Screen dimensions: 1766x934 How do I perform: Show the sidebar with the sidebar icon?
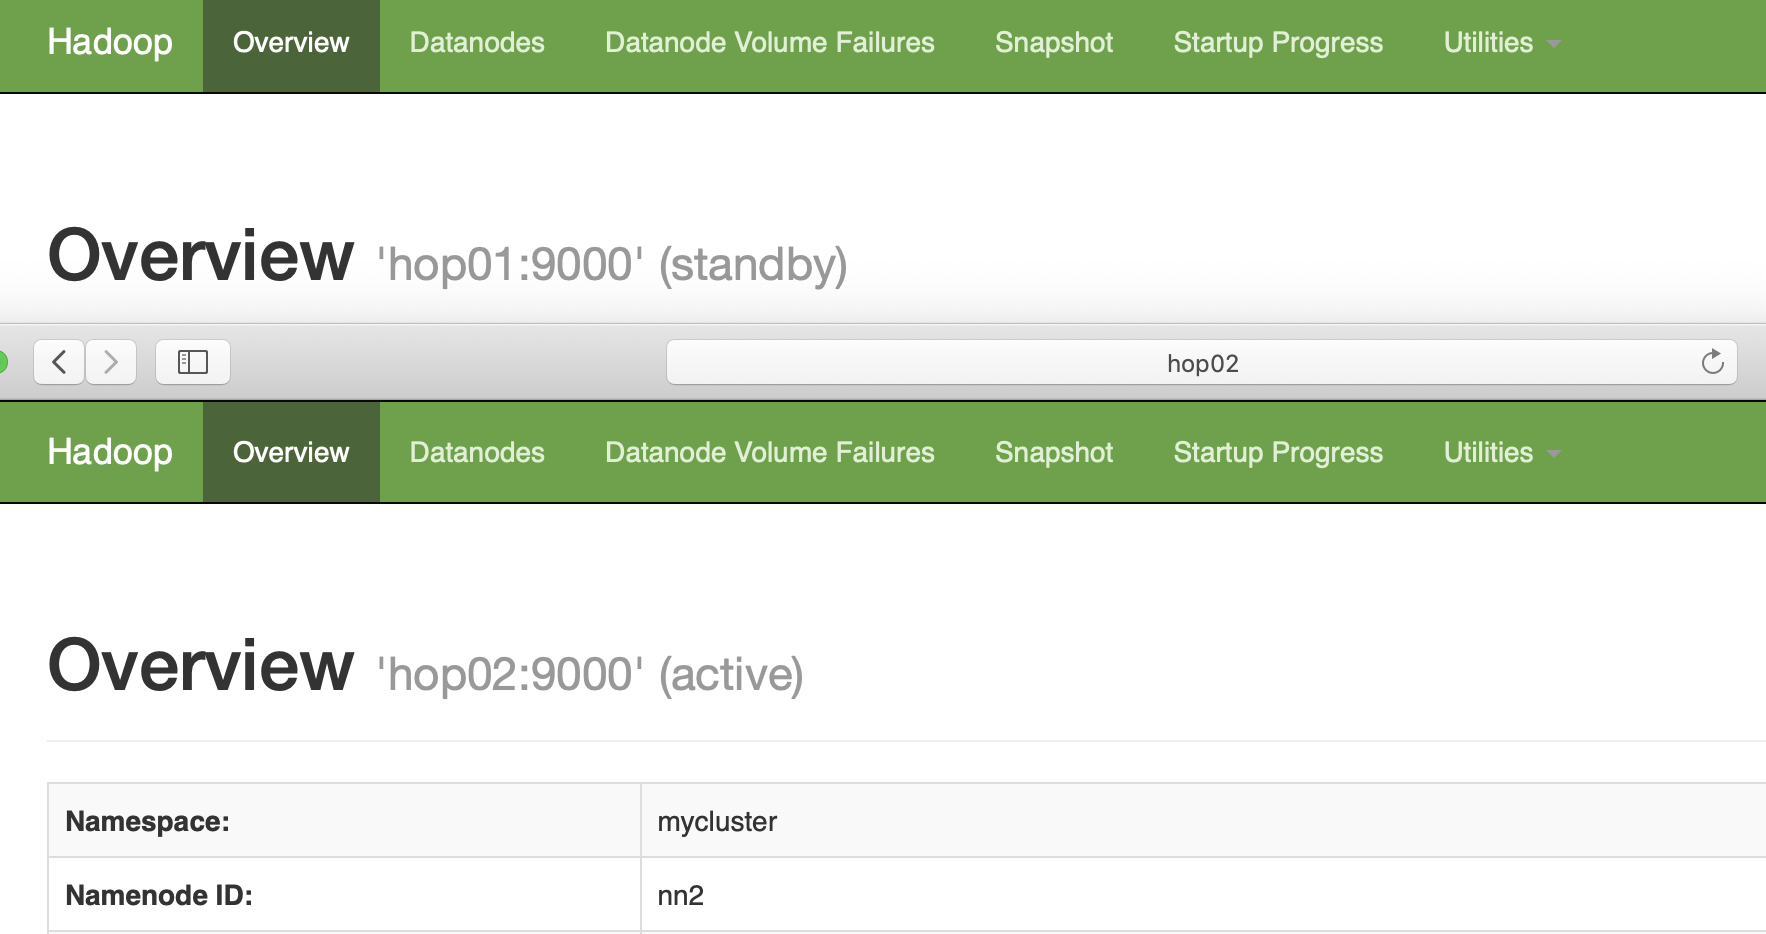click(x=193, y=362)
